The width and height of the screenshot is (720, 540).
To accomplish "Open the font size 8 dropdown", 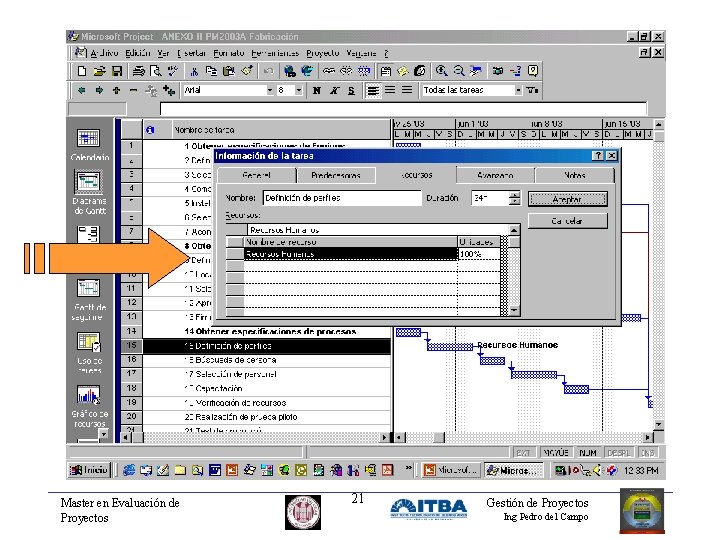I will click(298, 90).
